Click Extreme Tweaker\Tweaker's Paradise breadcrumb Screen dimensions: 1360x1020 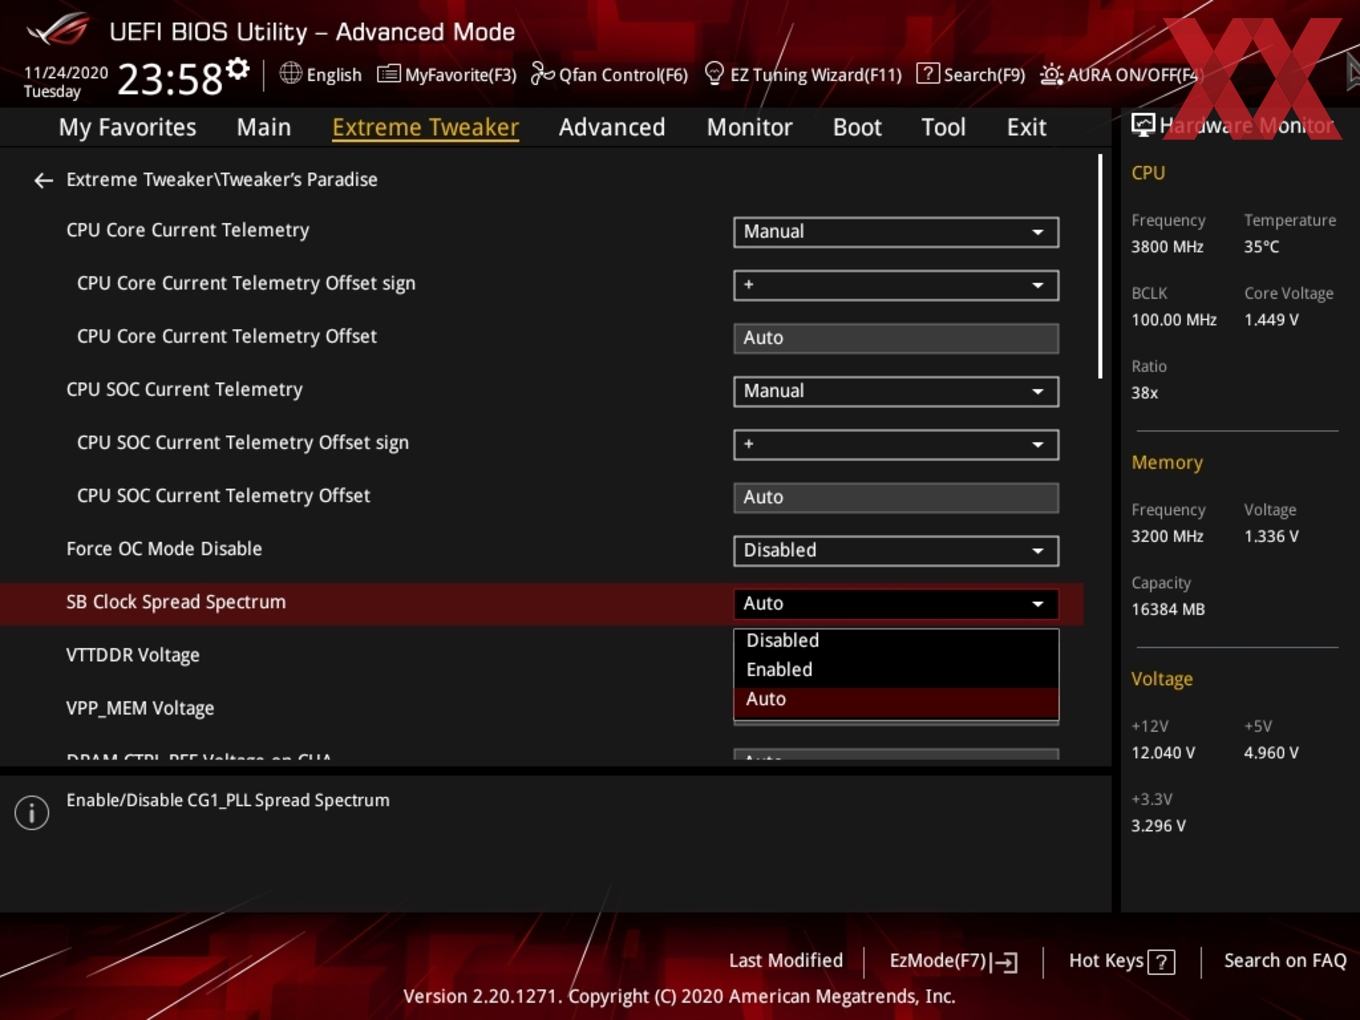coord(222,180)
